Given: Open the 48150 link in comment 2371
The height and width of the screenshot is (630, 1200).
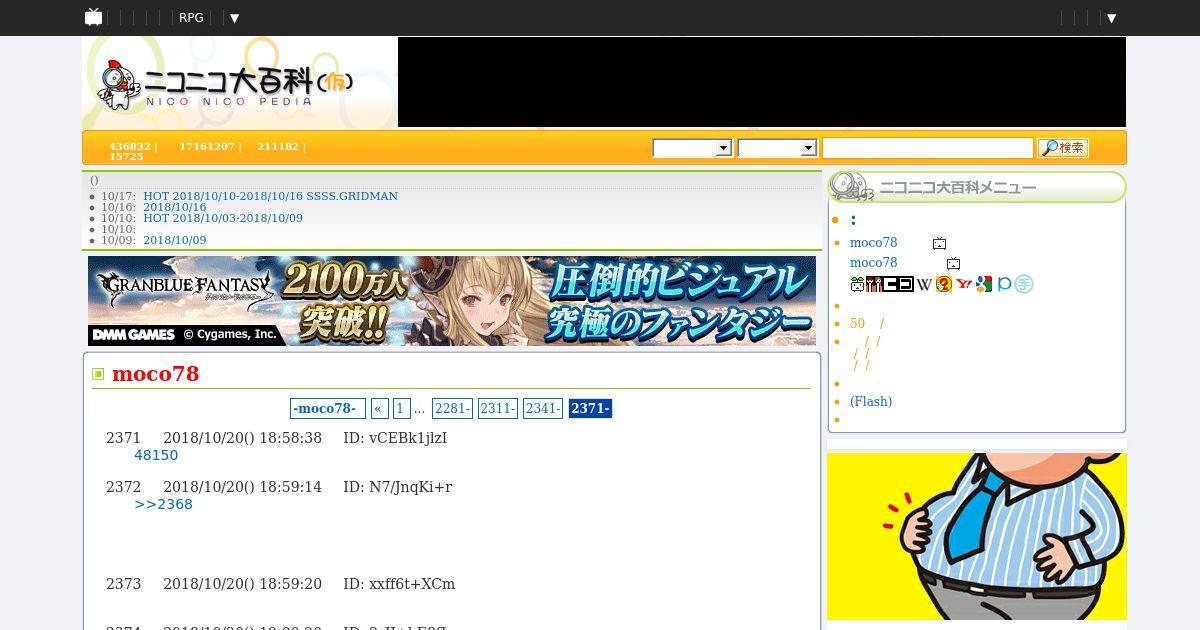Looking at the screenshot, I should pos(156,455).
